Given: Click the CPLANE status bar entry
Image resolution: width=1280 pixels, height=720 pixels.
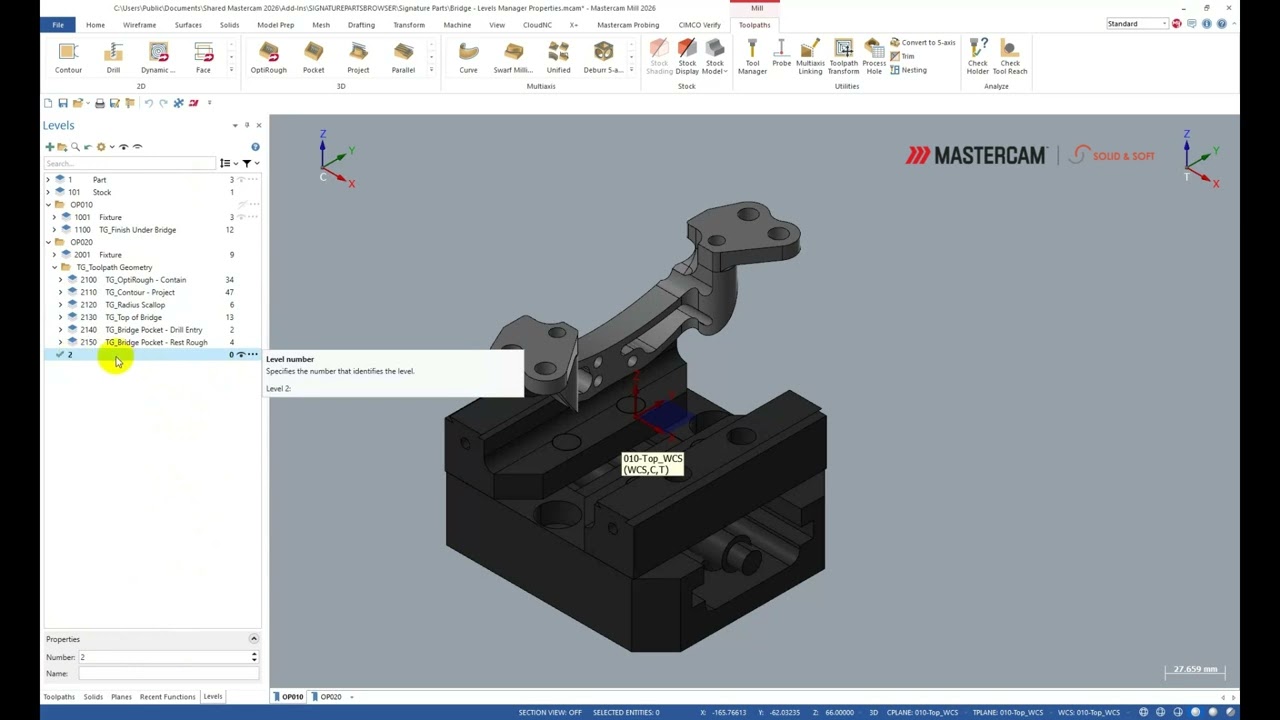Looking at the screenshot, I should click(920, 712).
